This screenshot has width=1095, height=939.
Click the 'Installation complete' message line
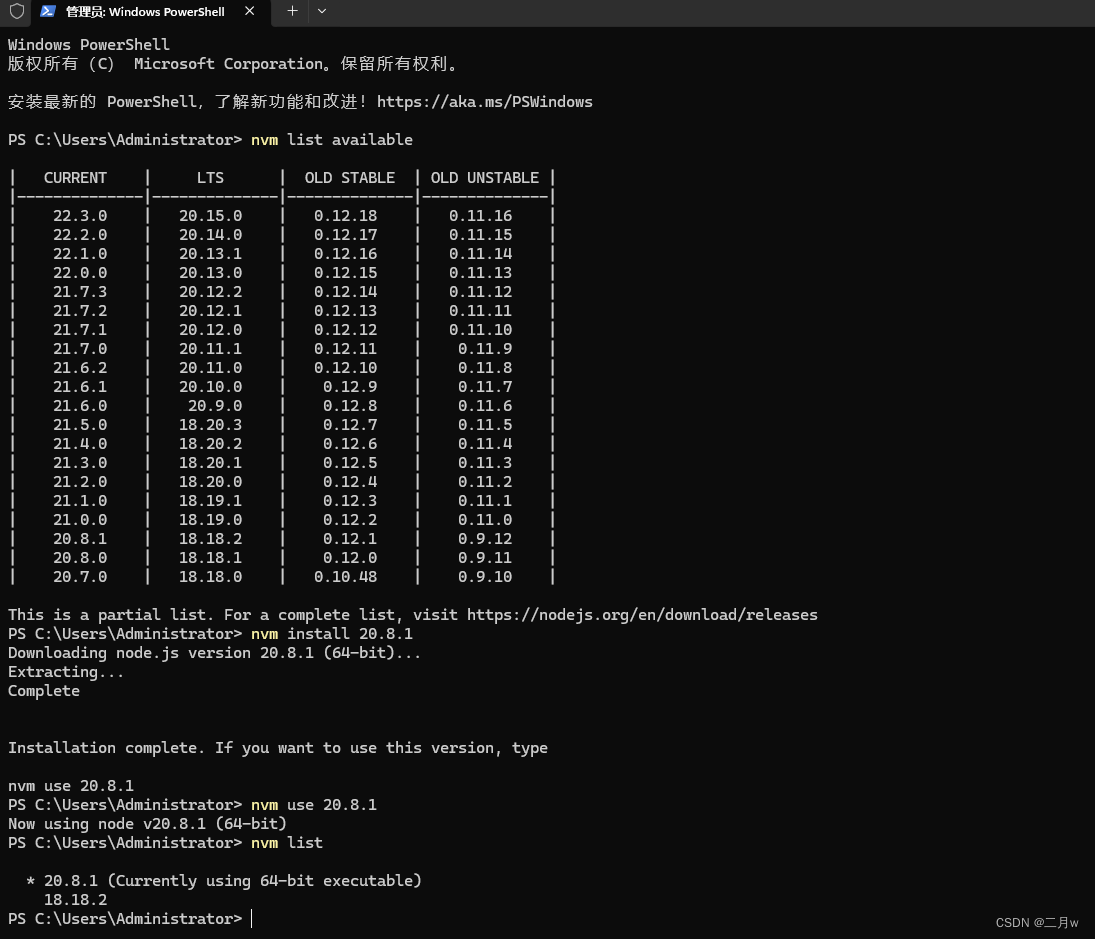point(278,748)
